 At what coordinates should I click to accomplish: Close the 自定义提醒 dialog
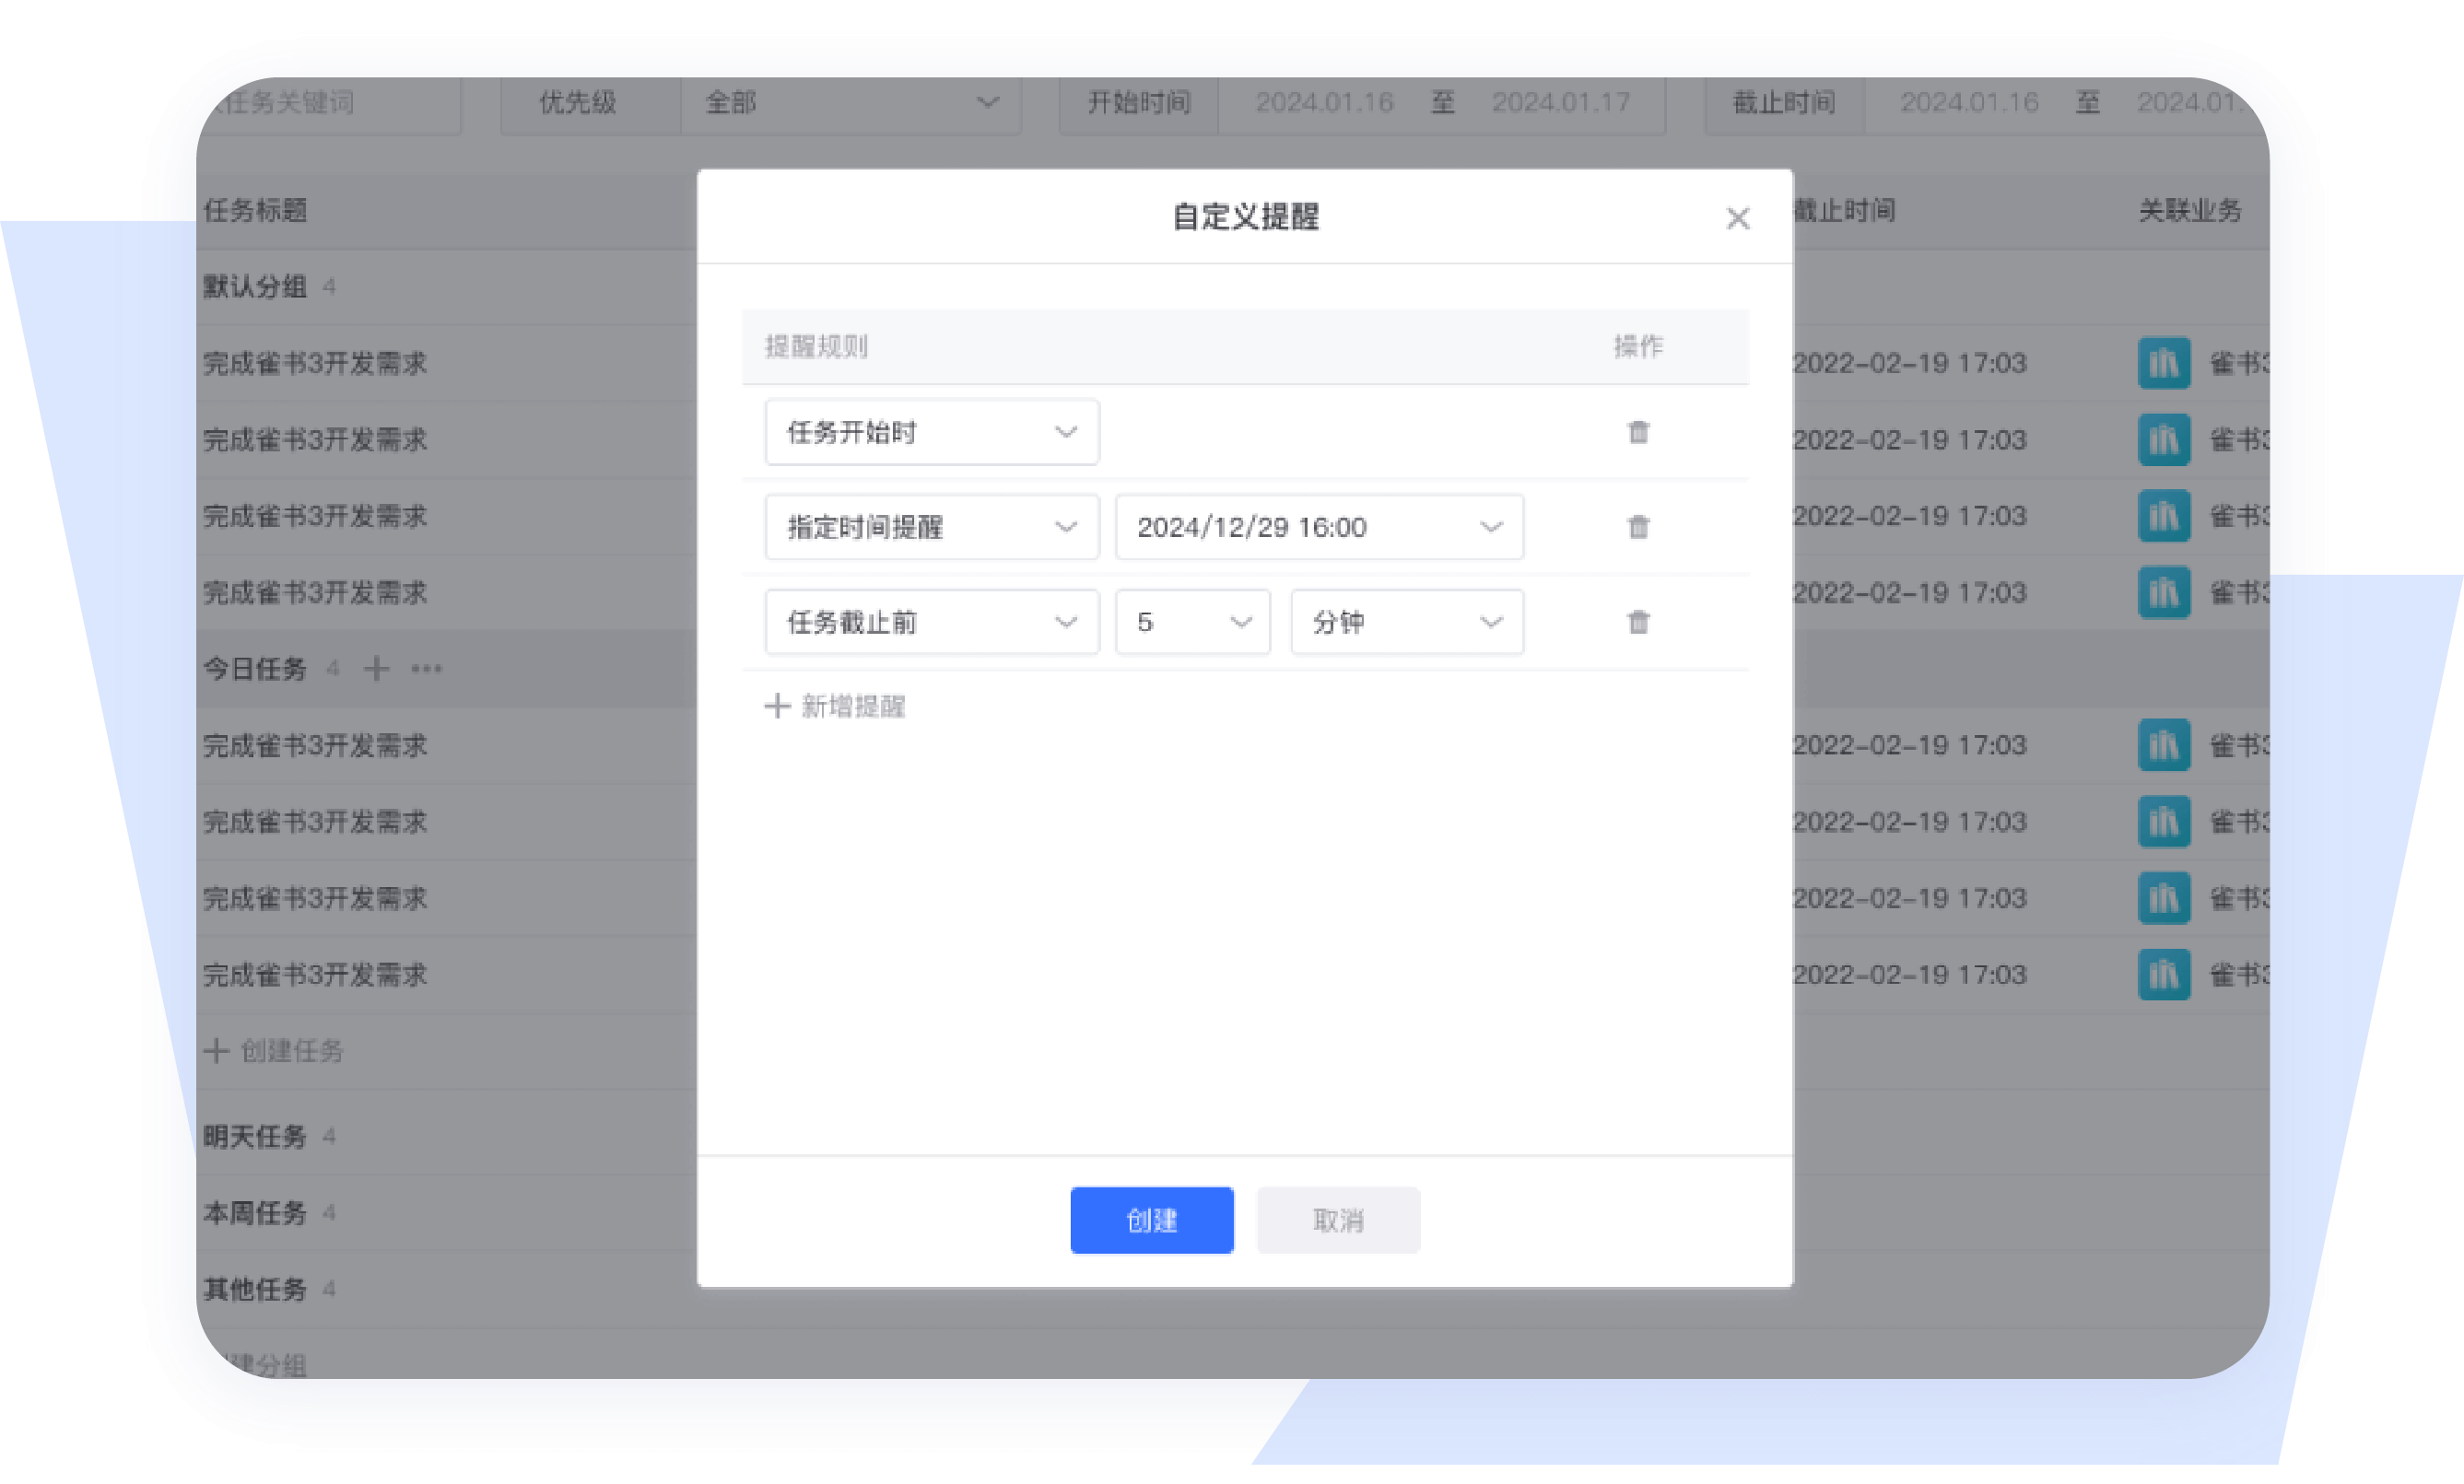click(1738, 218)
